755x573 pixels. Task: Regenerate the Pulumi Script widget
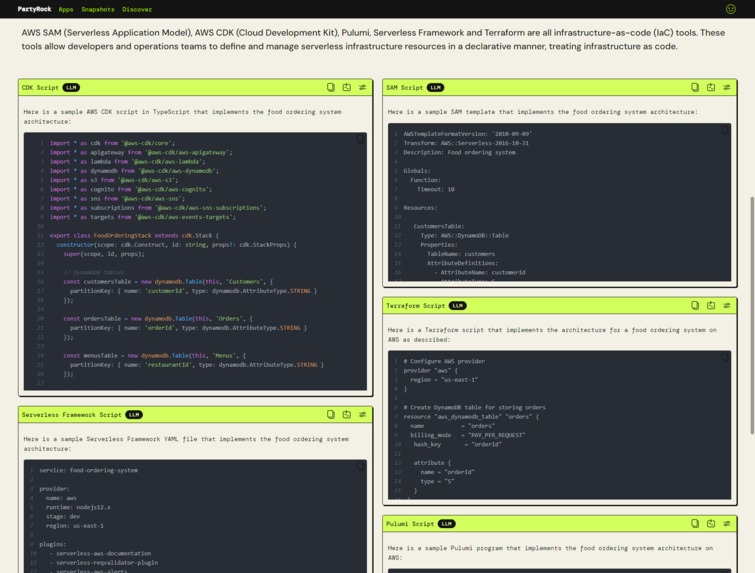point(711,523)
